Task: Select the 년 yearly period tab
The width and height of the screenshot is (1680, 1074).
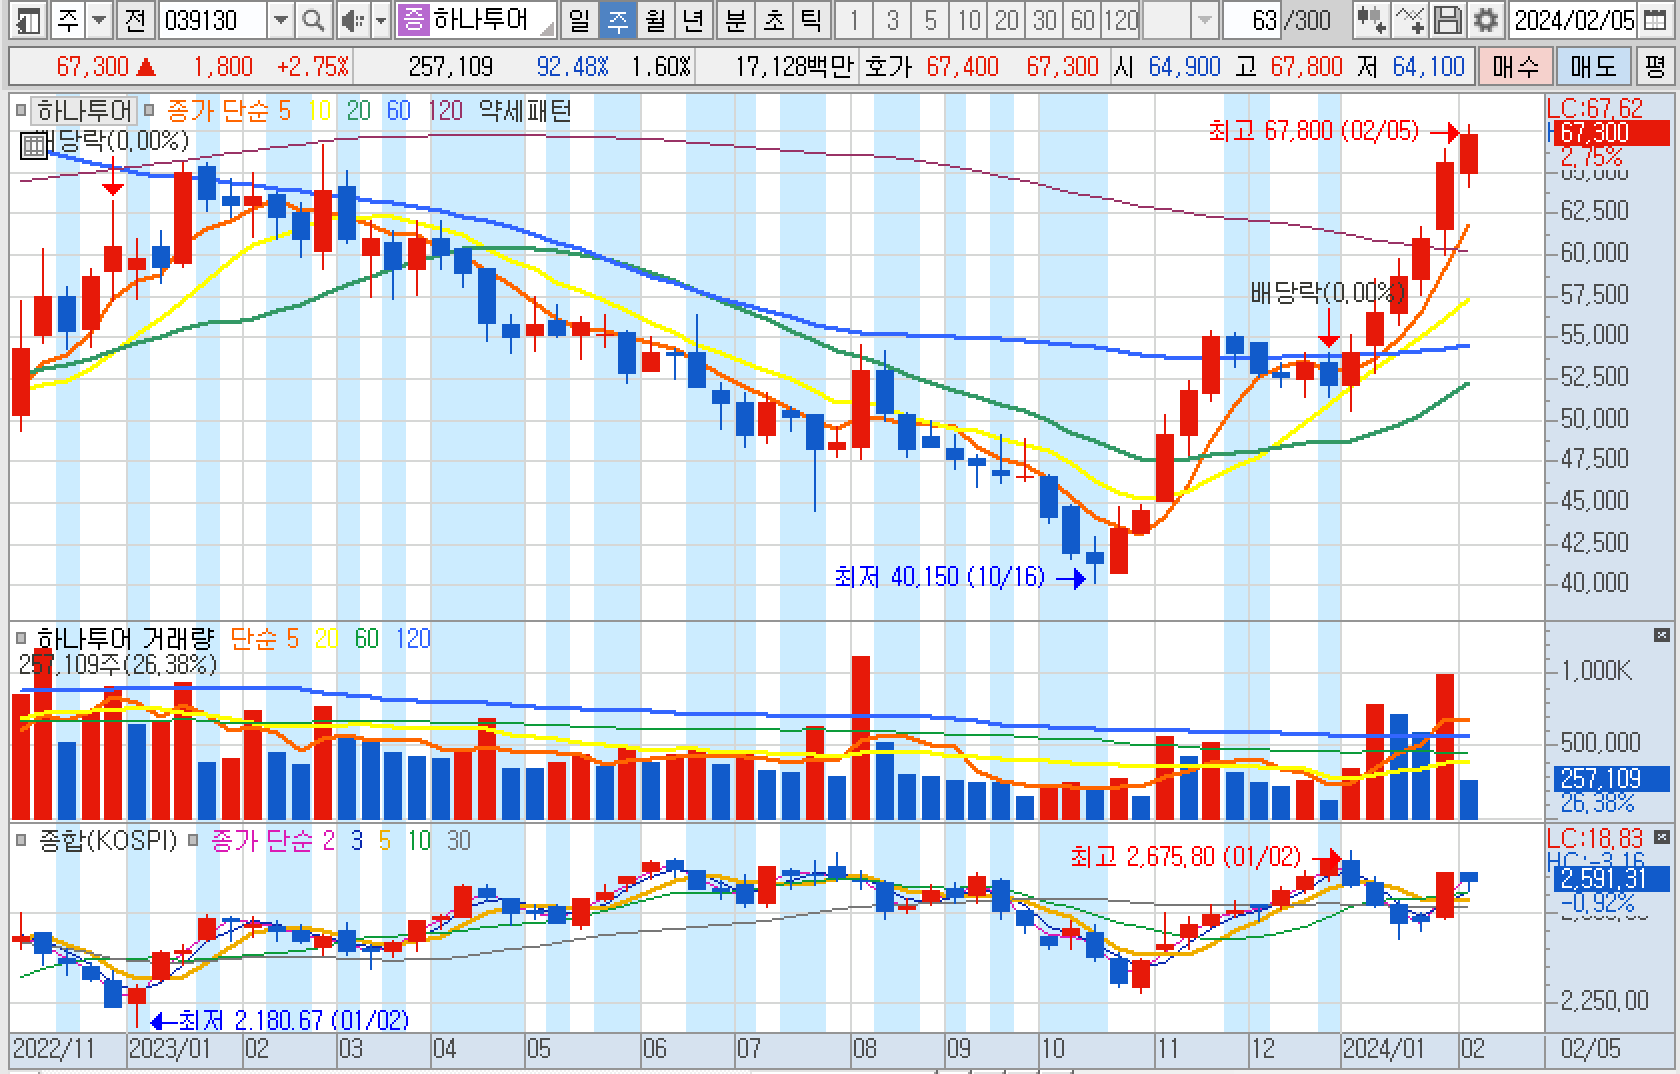Action: (x=692, y=20)
